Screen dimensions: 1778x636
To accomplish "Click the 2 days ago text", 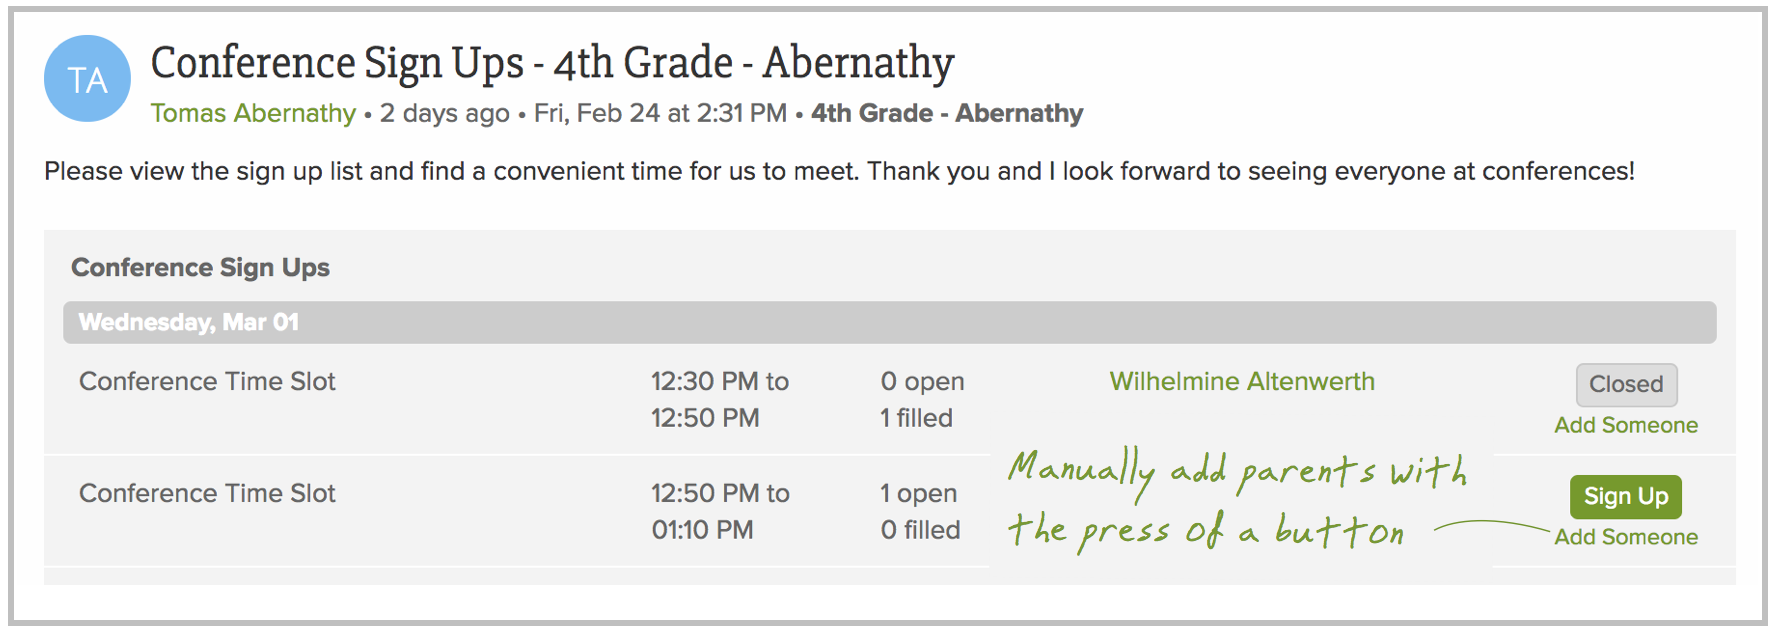I will coord(444,113).
